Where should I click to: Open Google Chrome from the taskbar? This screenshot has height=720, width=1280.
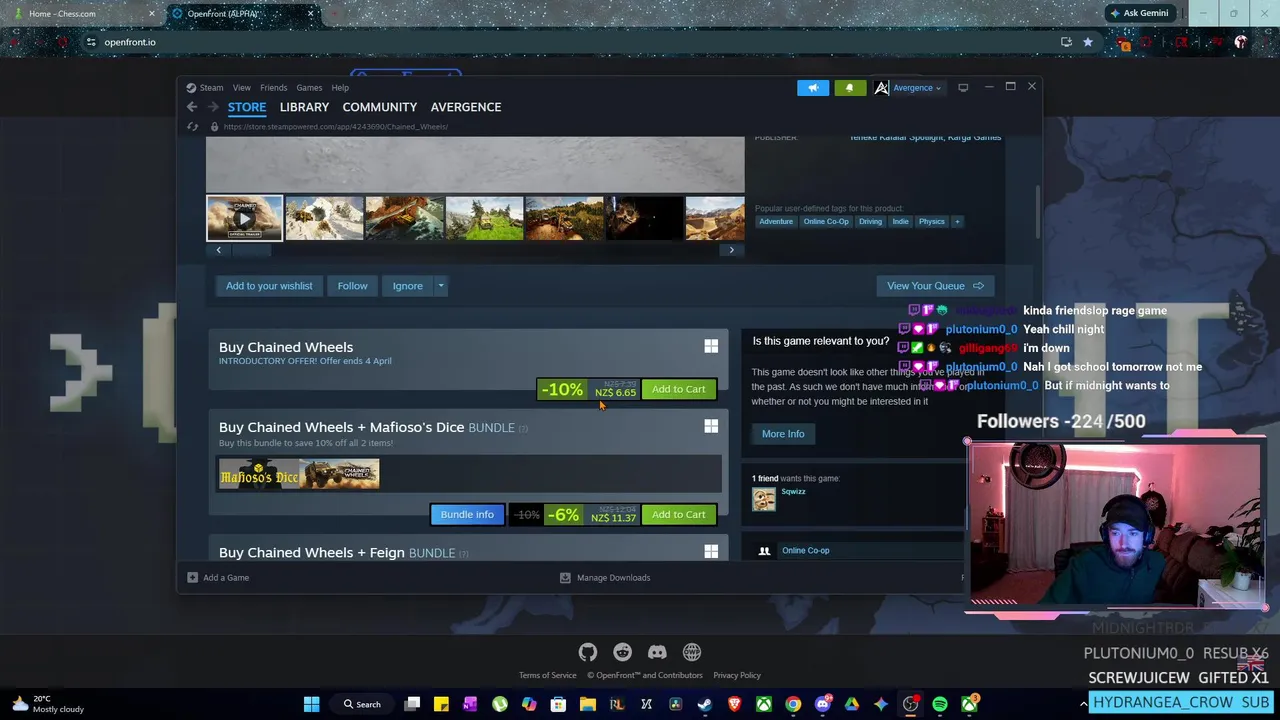tap(793, 705)
